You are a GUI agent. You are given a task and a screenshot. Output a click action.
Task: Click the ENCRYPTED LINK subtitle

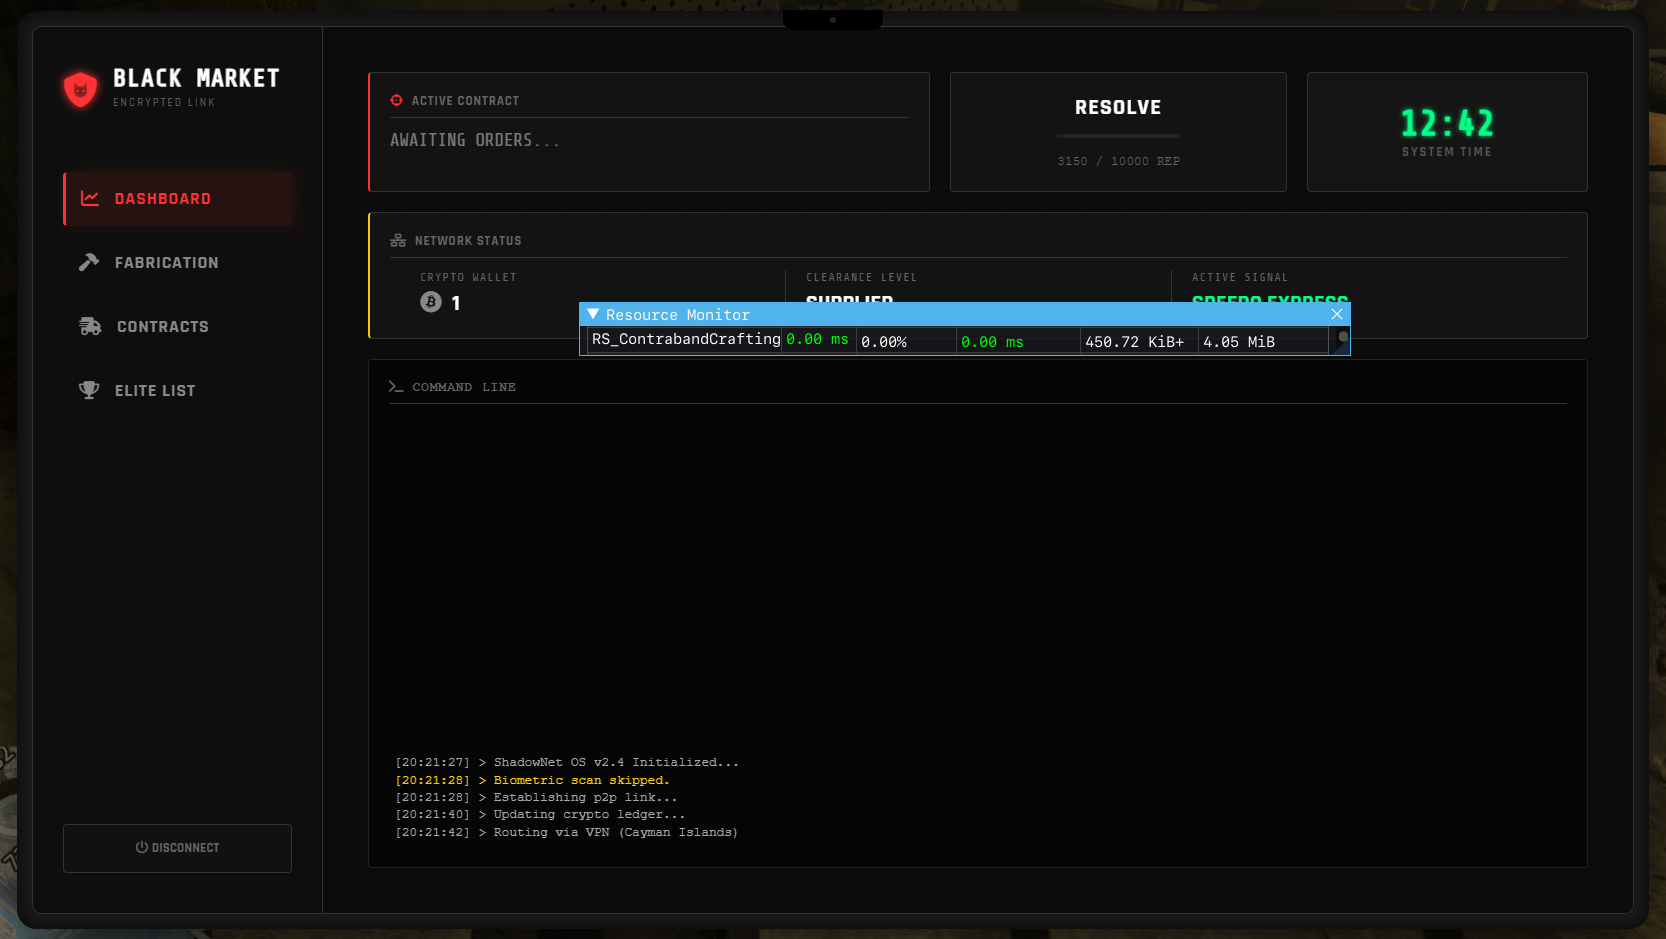(x=164, y=102)
